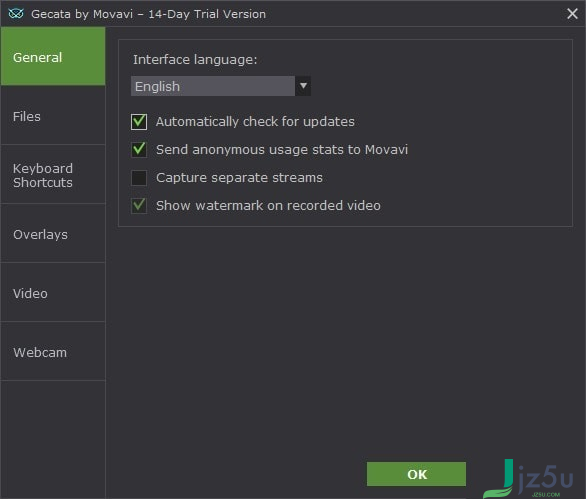Enable Capture separate streams

(139, 178)
